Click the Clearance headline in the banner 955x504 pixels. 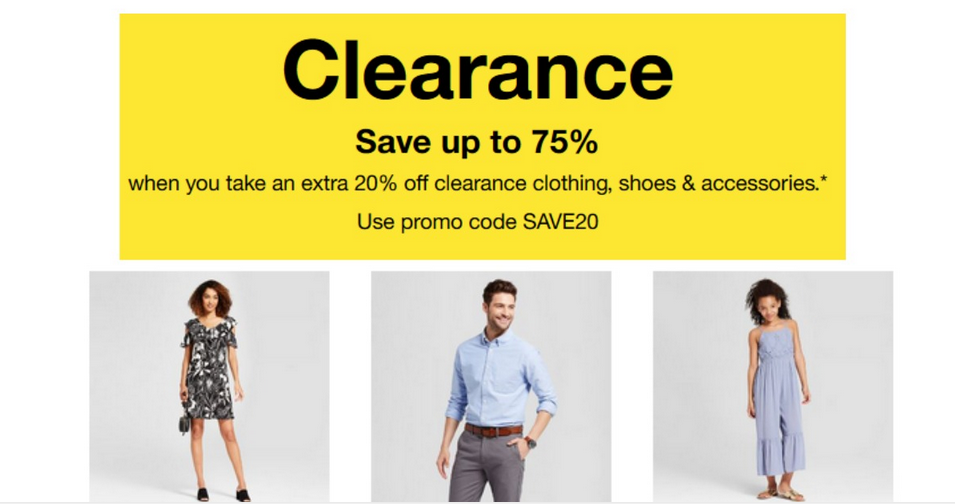[x=478, y=70]
